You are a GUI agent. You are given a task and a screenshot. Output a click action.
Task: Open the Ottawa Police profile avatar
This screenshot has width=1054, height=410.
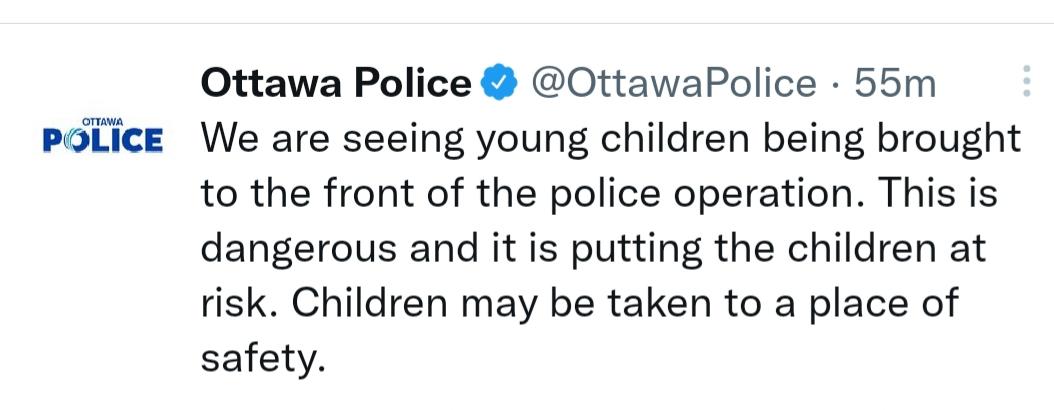pos(104,135)
